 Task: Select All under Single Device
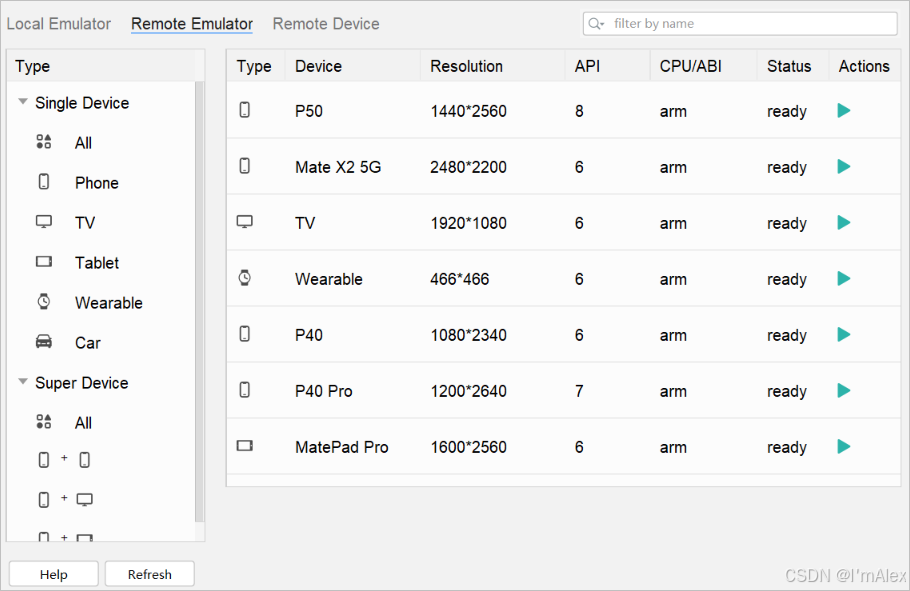[84, 143]
